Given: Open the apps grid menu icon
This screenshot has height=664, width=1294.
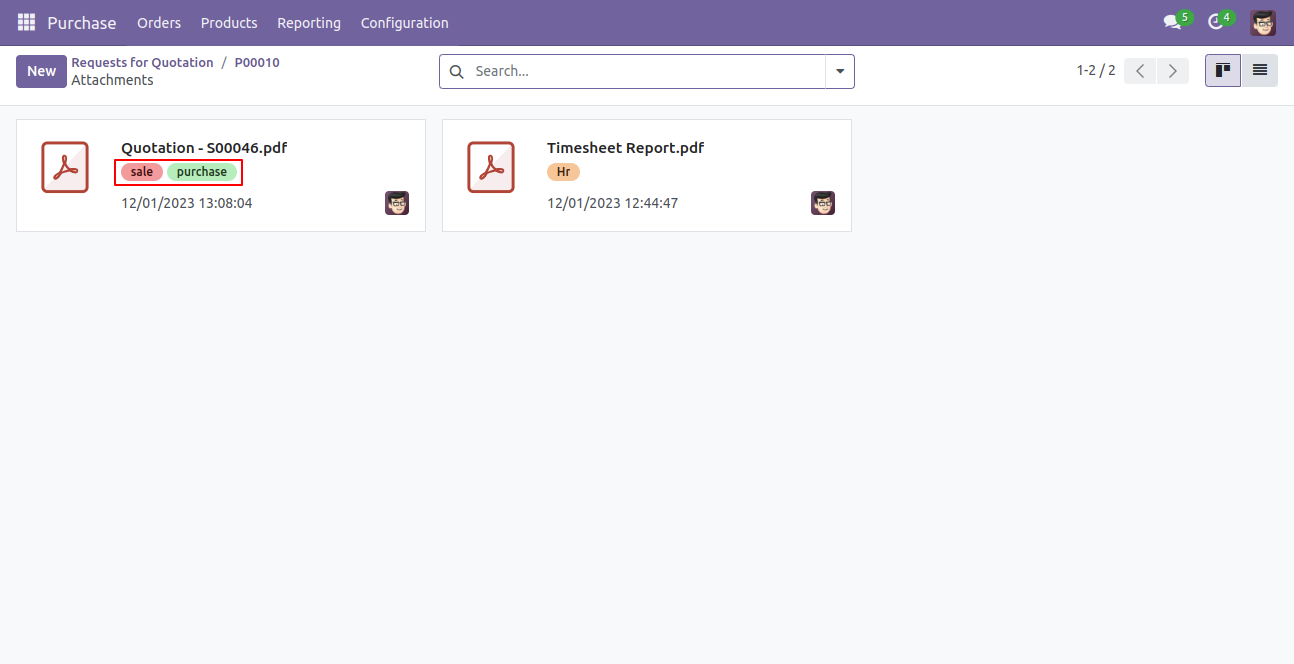Looking at the screenshot, I should point(26,22).
